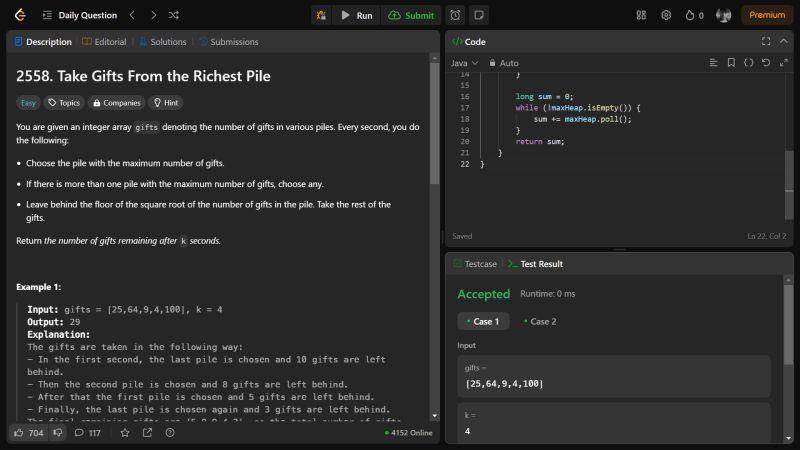This screenshot has width=800, height=450.
Task: Click the k input value 4
Action: [614, 423]
